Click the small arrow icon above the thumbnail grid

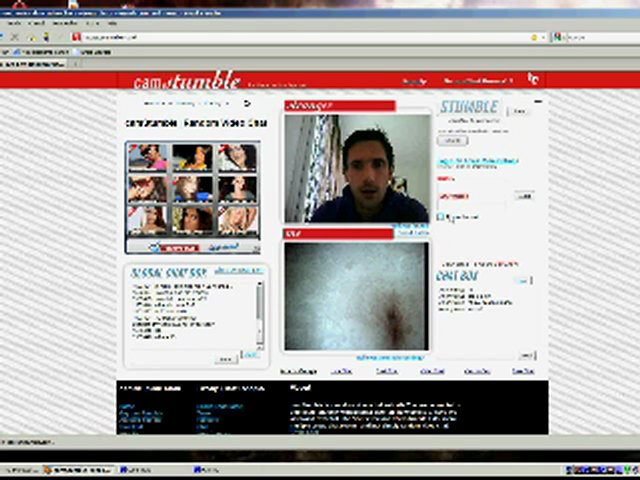[247, 103]
